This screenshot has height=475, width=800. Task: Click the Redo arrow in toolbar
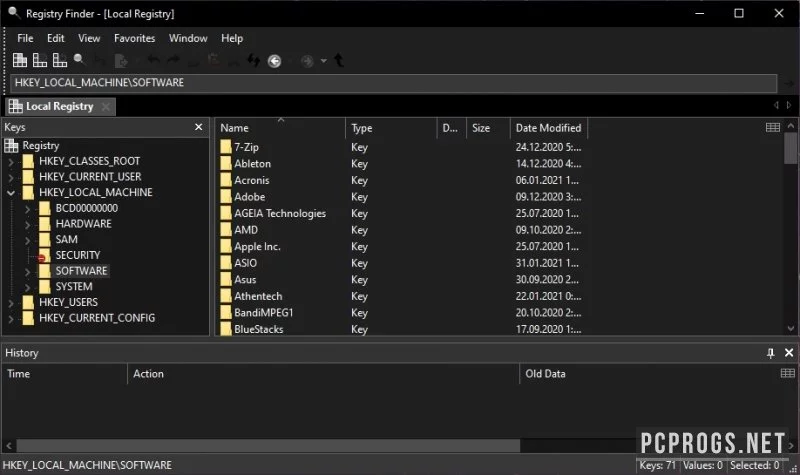(173, 60)
